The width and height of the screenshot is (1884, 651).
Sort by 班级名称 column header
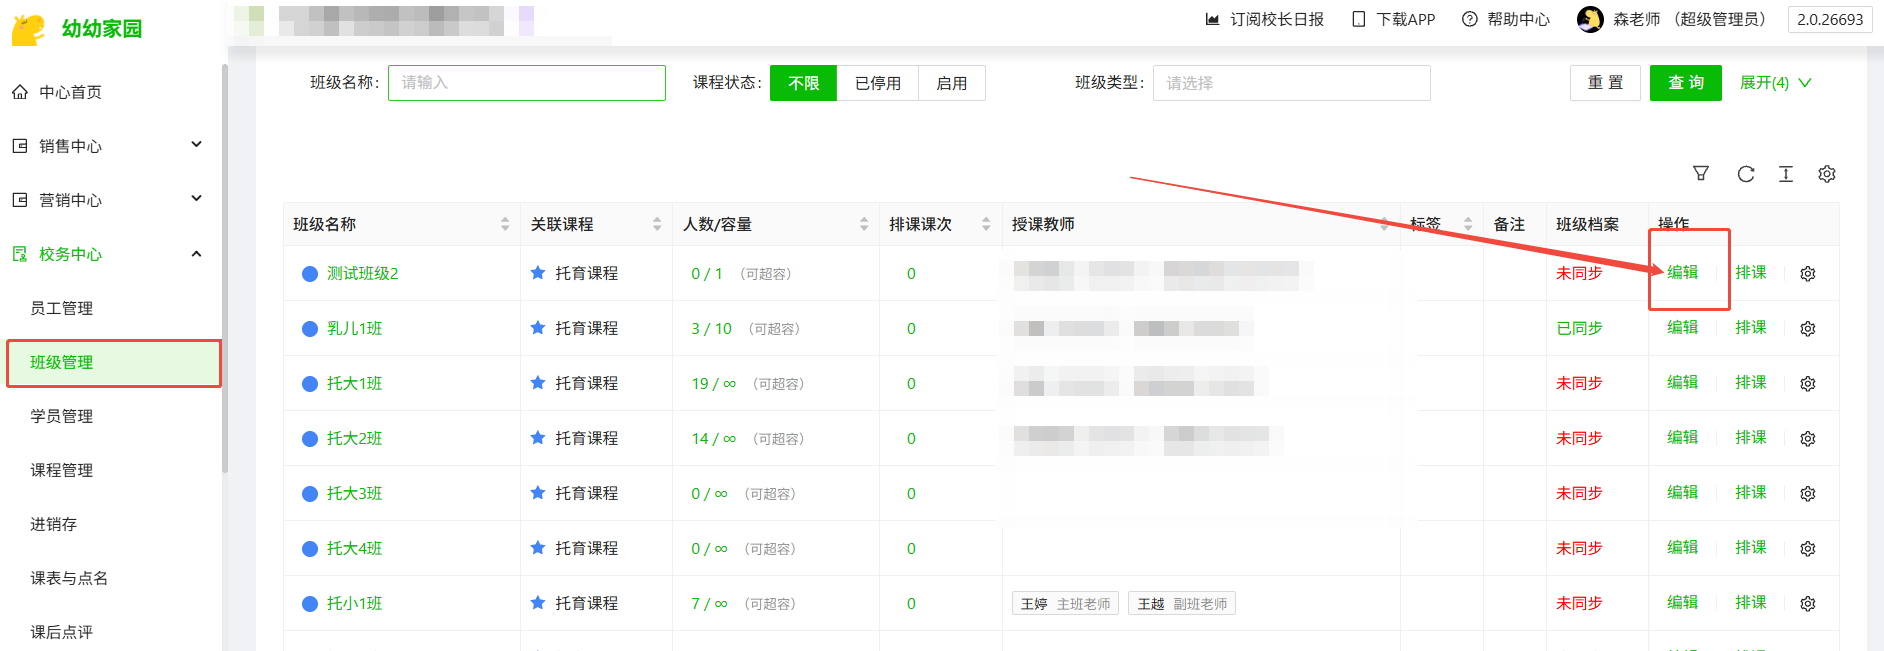point(504,225)
